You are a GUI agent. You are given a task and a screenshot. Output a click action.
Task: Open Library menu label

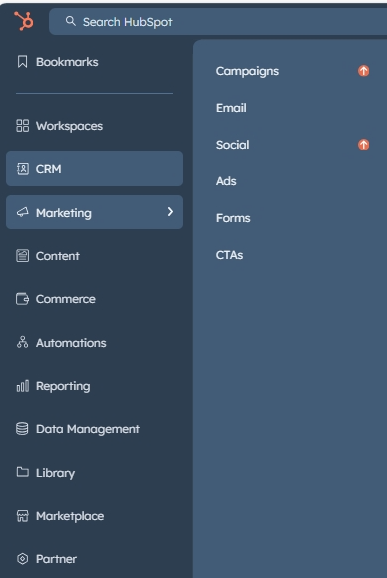[x=55, y=473]
